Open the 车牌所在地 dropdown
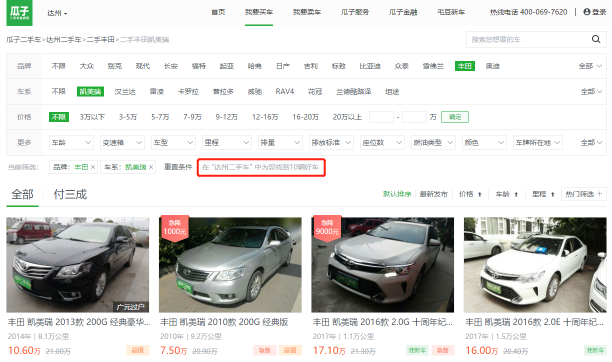Screen dimensions: 612x362 coord(537,143)
